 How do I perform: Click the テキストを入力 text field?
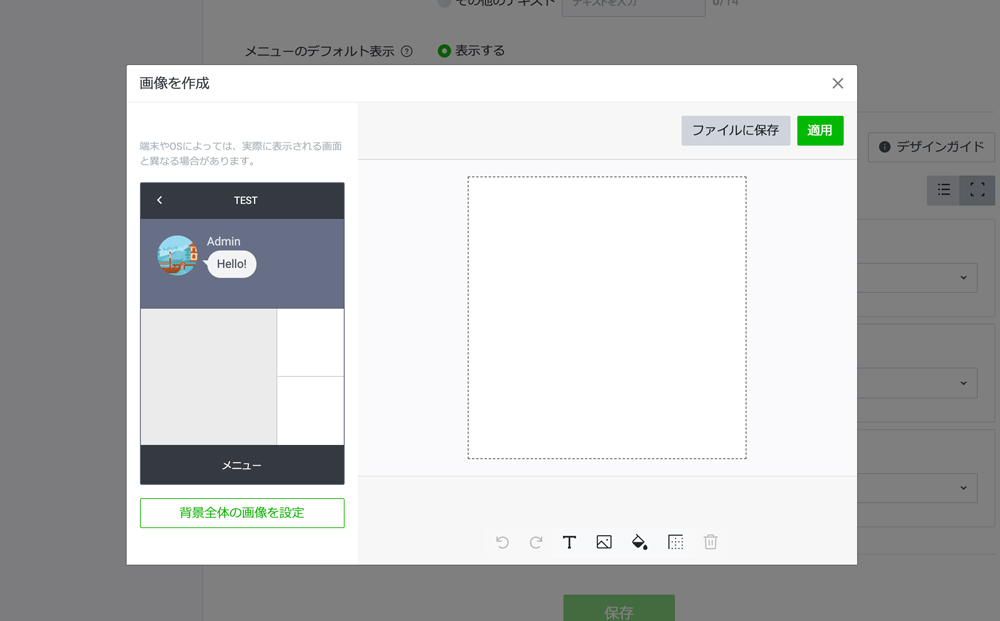coord(633,5)
